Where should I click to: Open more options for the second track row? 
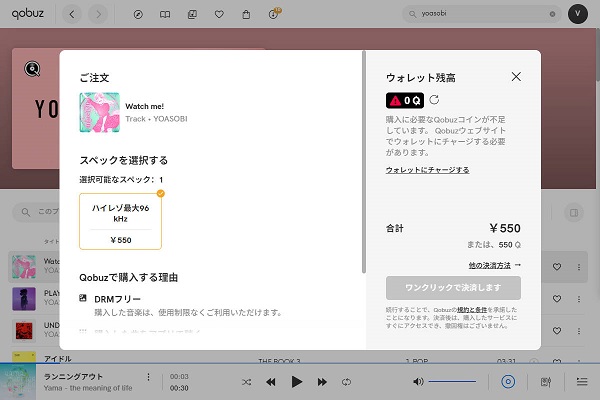pyautogui.click(x=579, y=299)
